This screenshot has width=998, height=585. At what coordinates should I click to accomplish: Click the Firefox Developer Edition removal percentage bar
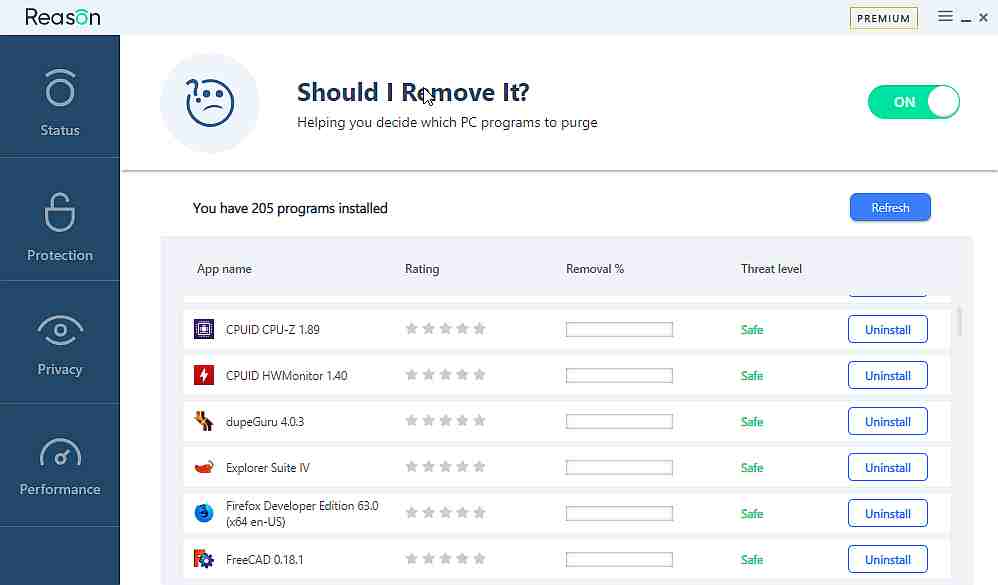tap(619, 513)
